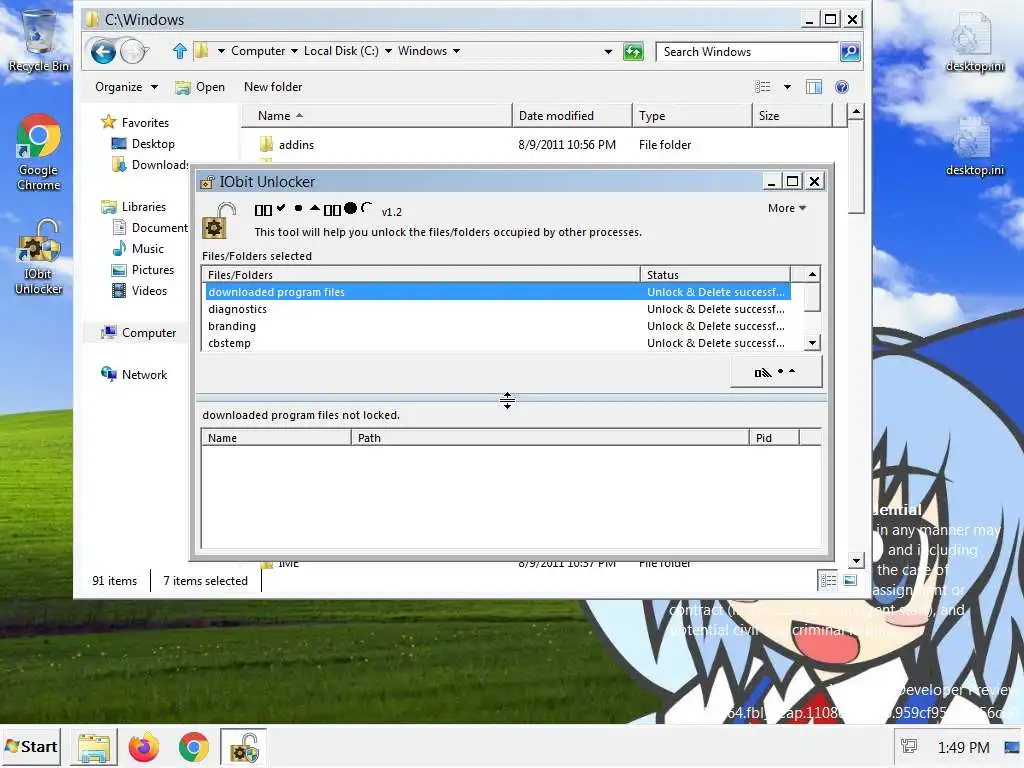This screenshot has width=1024, height=768.
Task: Click Explorer scrollbar down arrow
Action: 856,560
